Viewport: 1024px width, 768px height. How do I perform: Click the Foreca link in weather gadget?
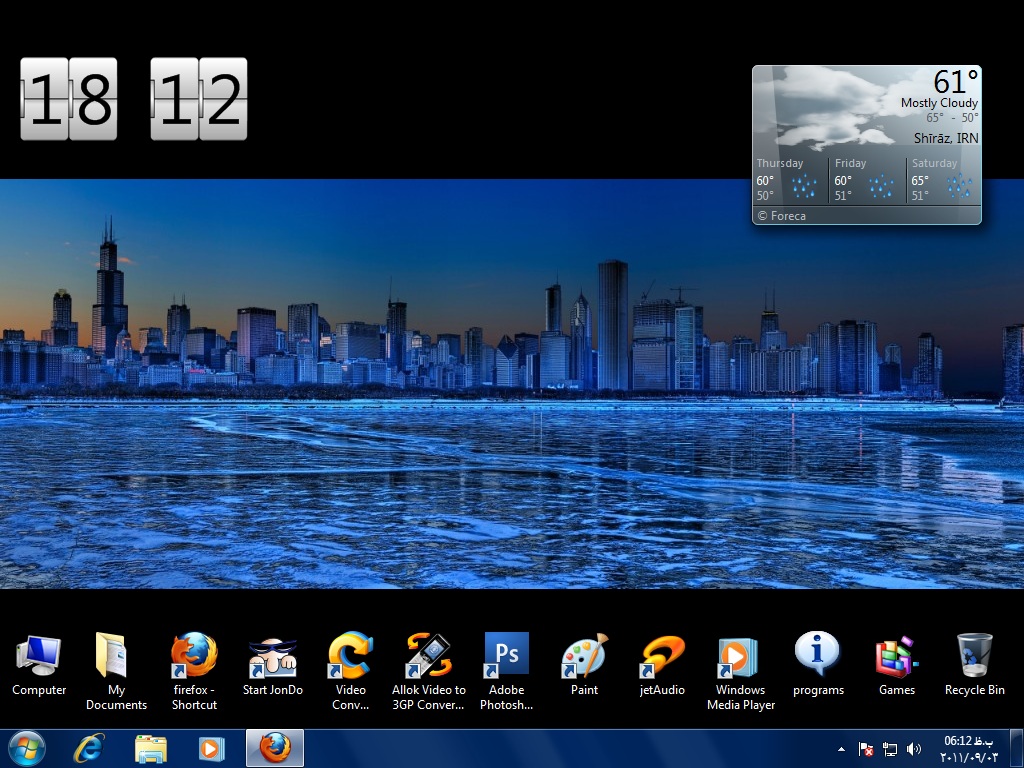point(782,215)
